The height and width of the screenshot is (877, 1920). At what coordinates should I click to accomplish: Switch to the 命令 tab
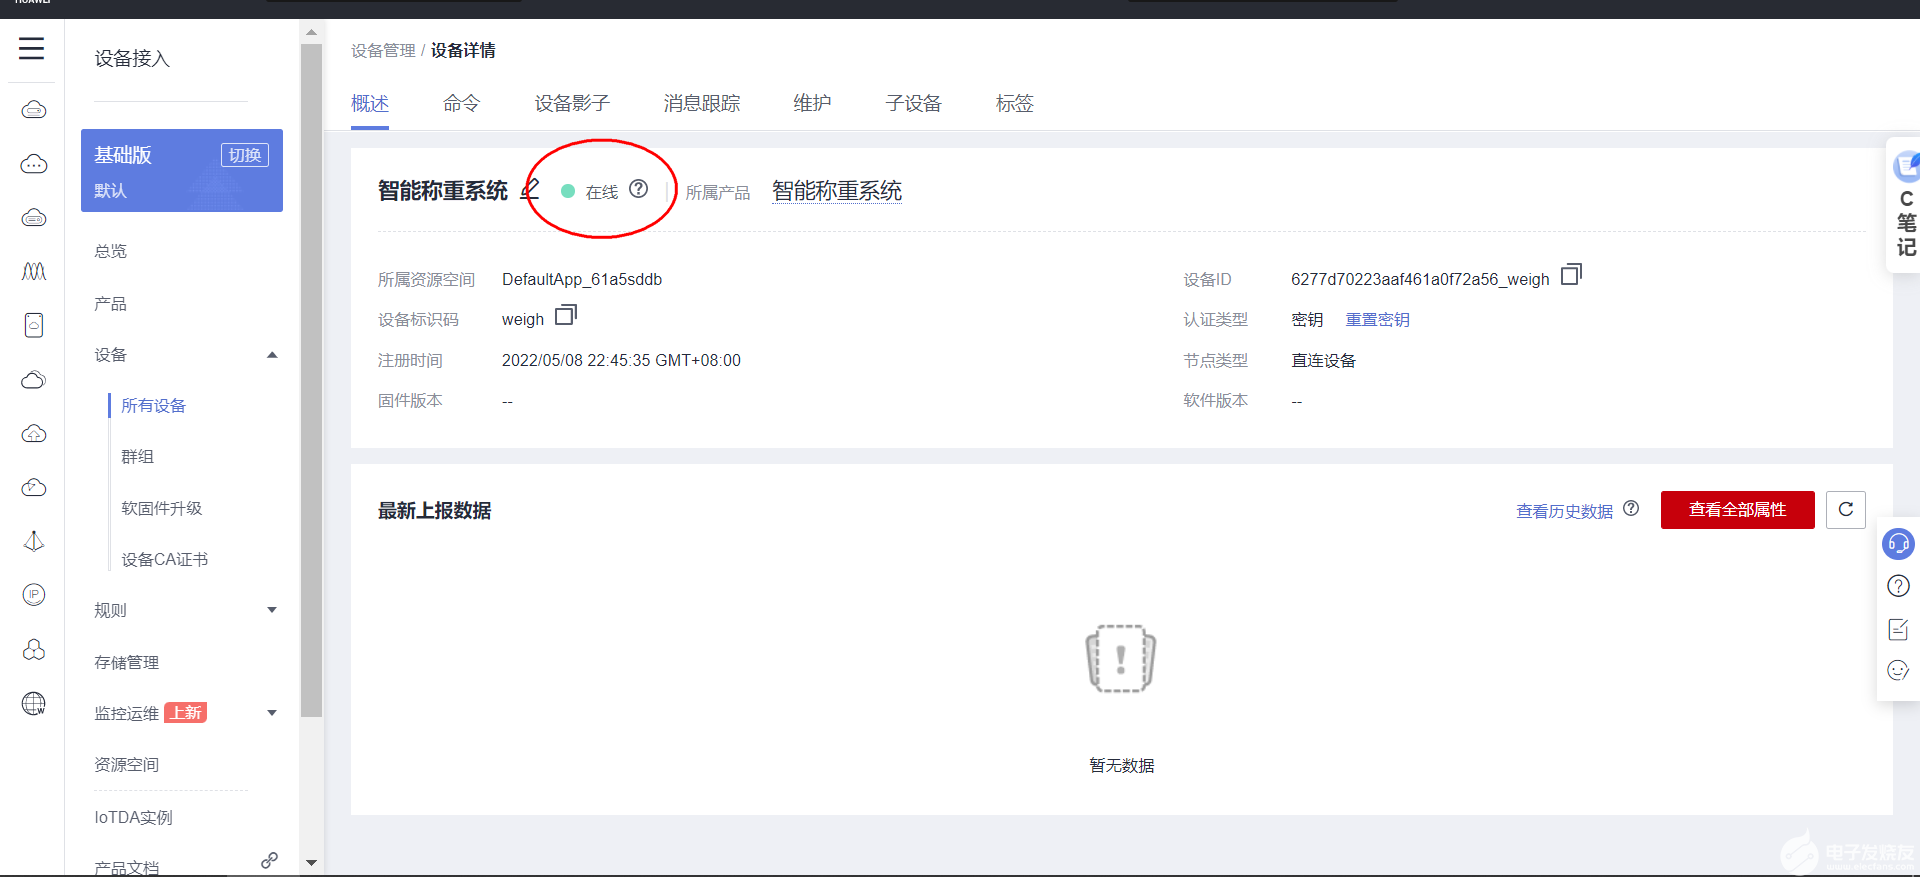tap(462, 103)
